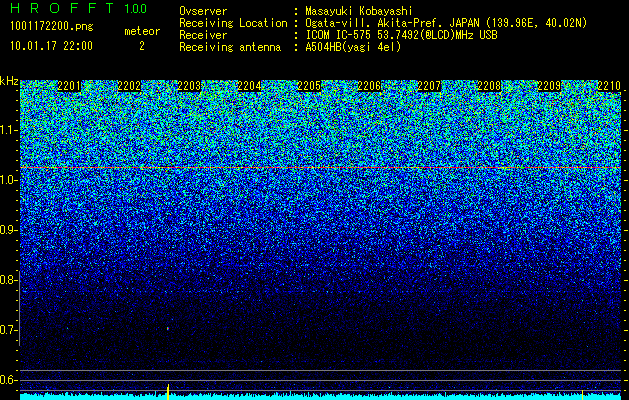This screenshot has width=629, height=400.
Task: Click the 0.9 frequency axis label
Action: coord(8,230)
